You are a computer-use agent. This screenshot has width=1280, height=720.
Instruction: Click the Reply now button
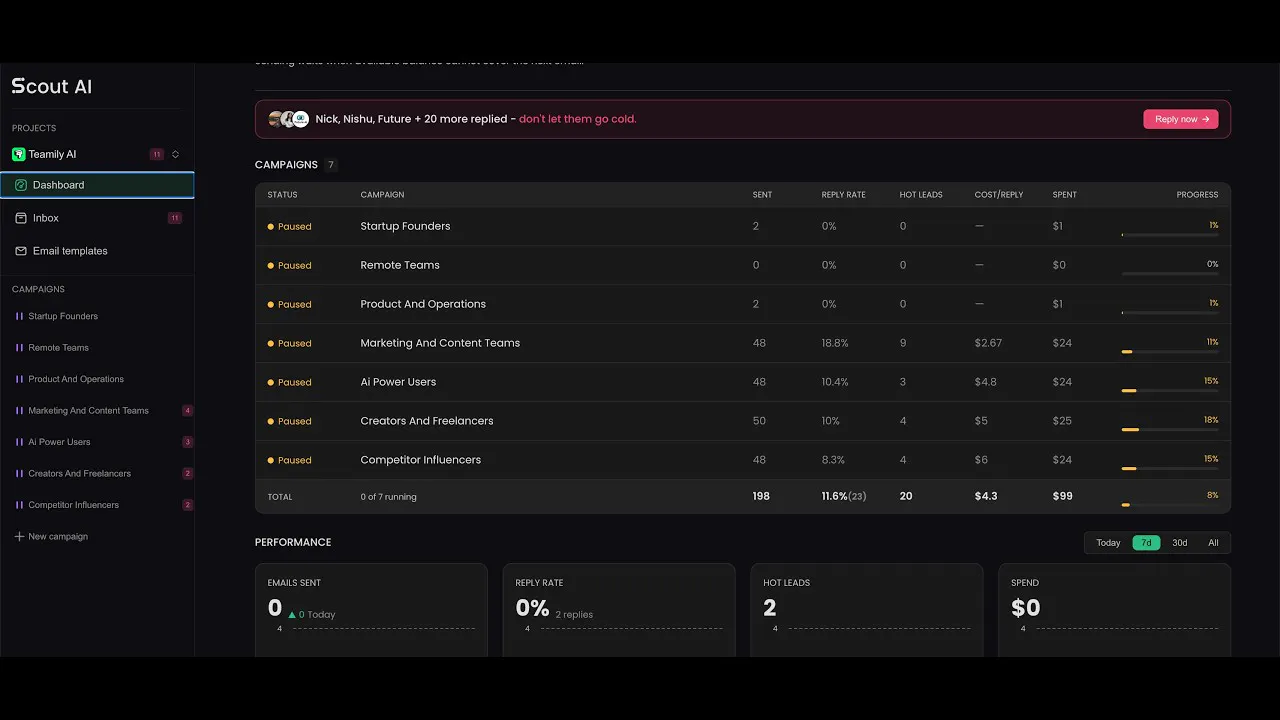point(1181,119)
